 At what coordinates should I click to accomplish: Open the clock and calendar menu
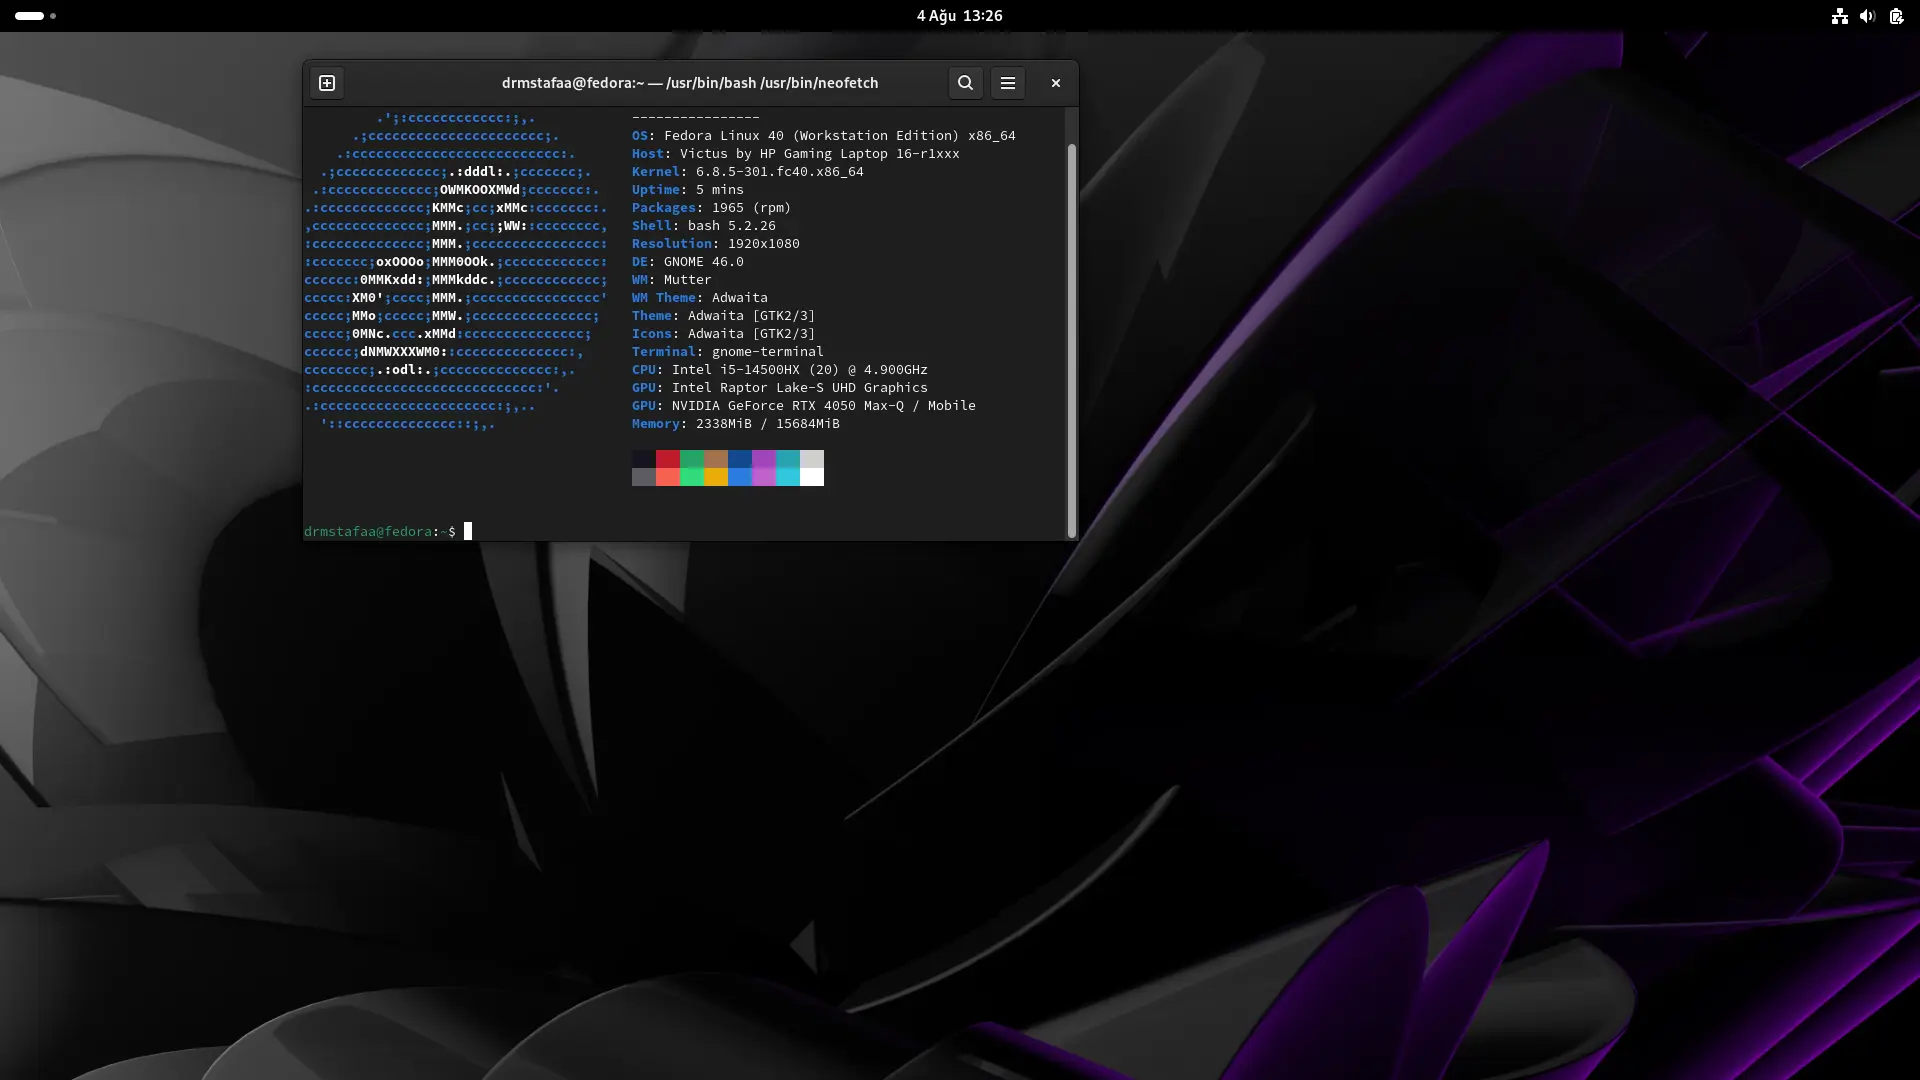(959, 16)
